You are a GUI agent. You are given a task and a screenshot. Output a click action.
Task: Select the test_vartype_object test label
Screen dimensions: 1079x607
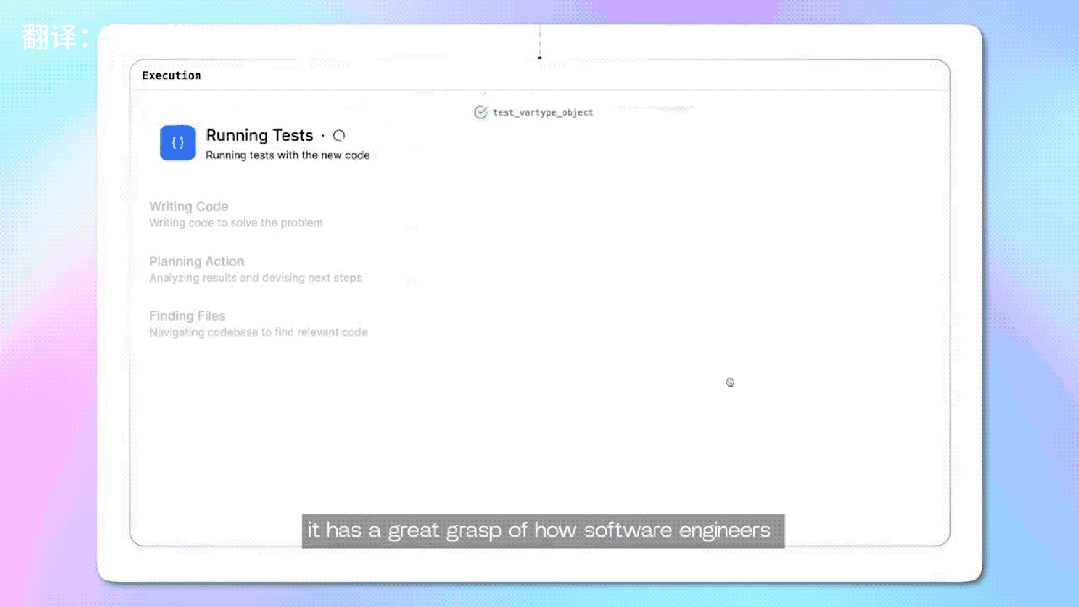[543, 113]
